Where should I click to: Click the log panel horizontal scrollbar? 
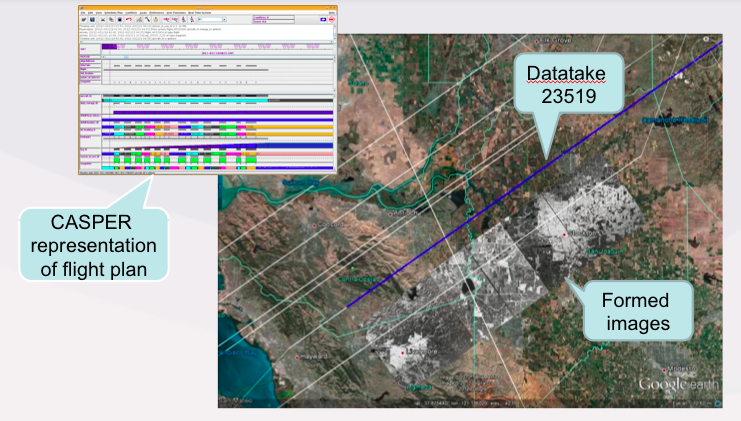coord(206,42)
